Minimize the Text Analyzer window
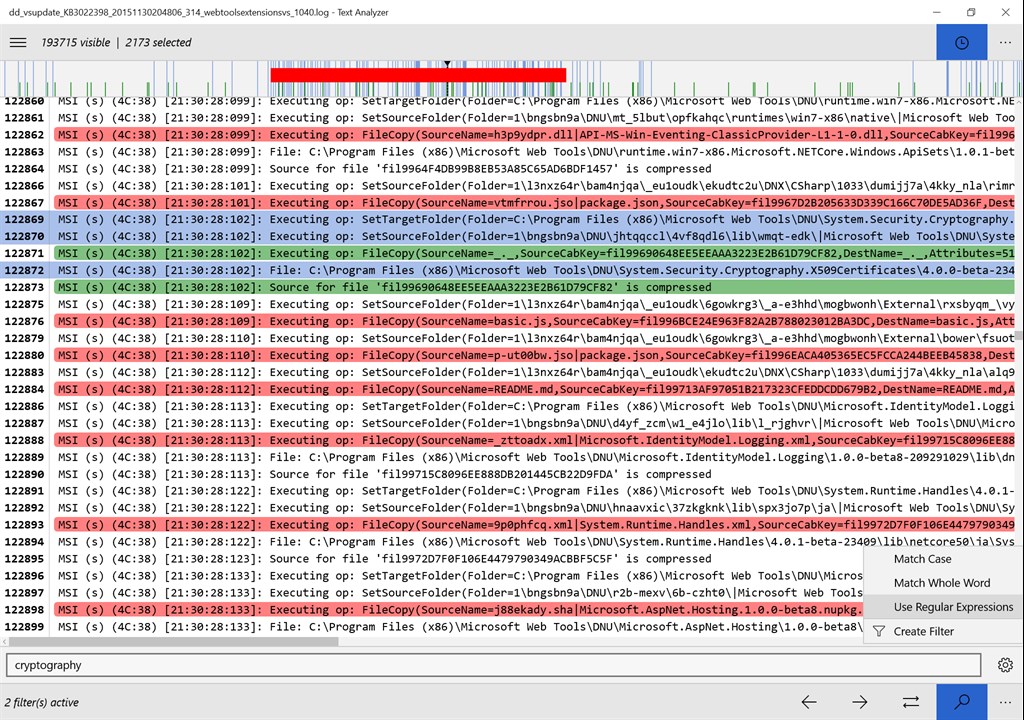This screenshot has width=1024, height=720. (x=936, y=12)
